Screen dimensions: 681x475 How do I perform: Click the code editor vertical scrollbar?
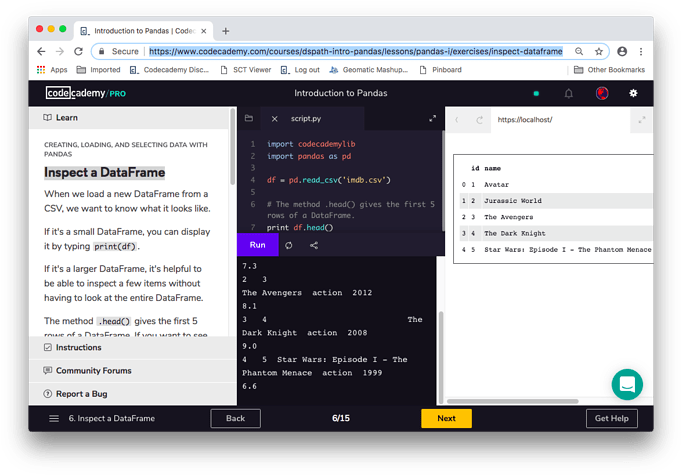443,180
